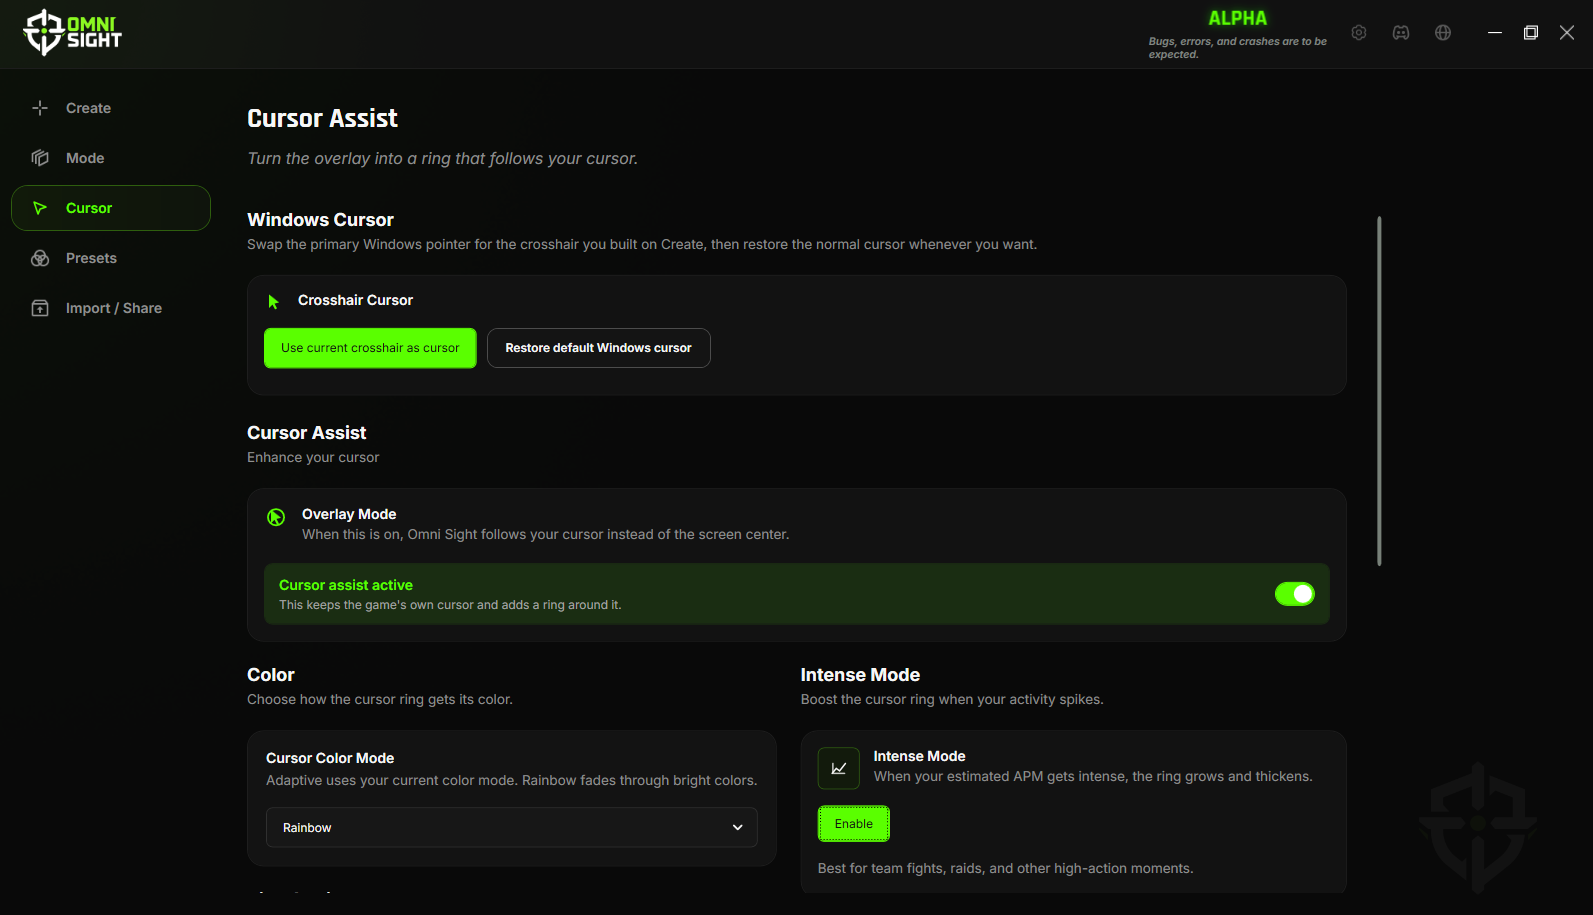Open the Presets section
1593x915 pixels.
point(111,258)
